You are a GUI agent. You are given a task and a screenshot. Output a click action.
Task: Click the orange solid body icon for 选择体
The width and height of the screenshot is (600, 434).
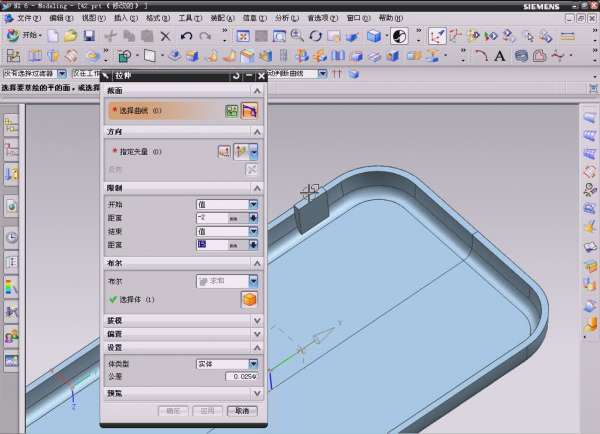[249, 299]
